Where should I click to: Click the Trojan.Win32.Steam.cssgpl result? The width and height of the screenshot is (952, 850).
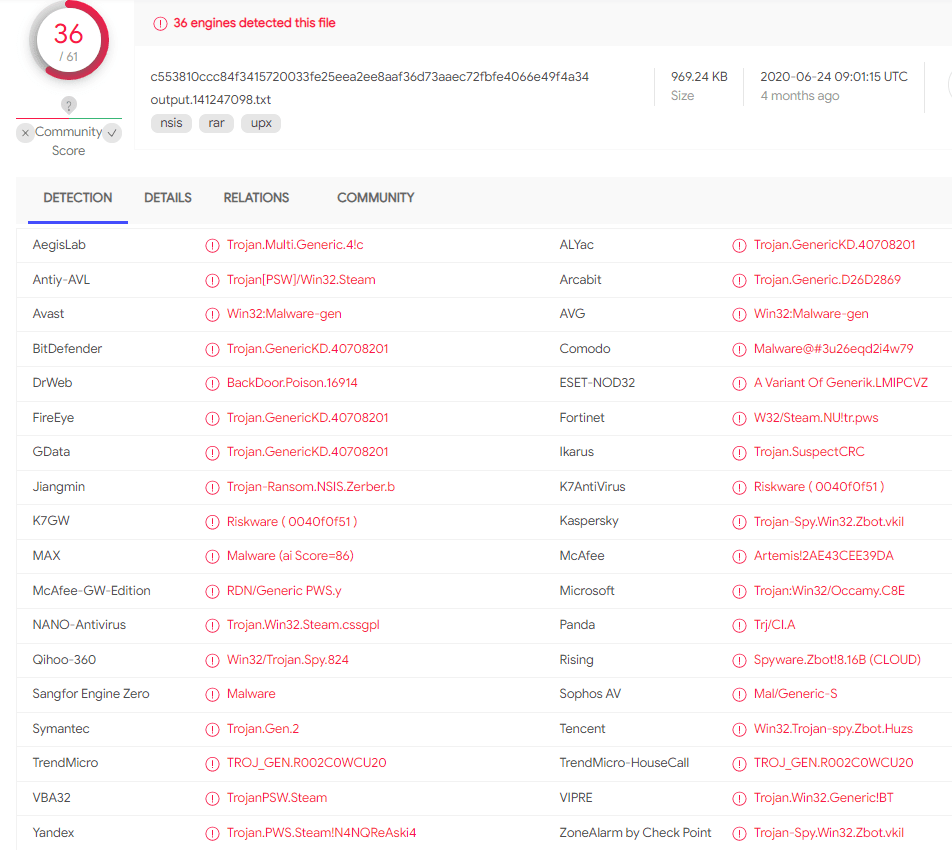pos(303,624)
